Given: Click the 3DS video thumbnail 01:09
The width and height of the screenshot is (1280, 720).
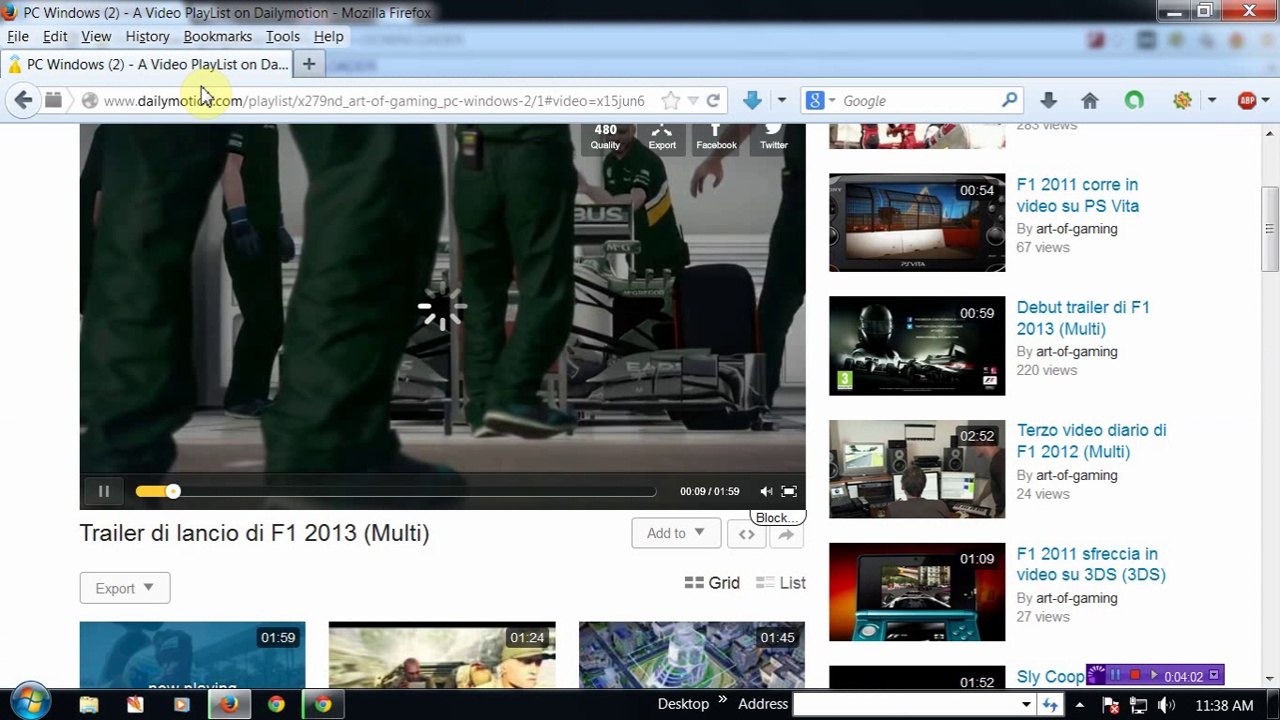Looking at the screenshot, I should tap(917, 592).
